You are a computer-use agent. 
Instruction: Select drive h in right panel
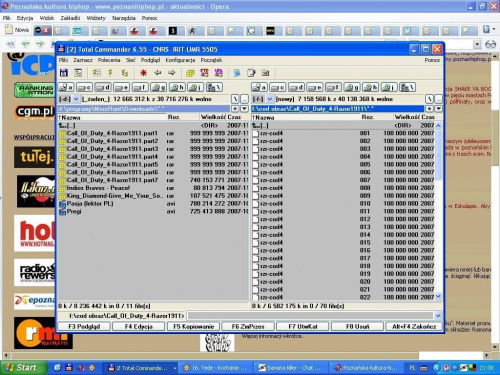point(371,87)
